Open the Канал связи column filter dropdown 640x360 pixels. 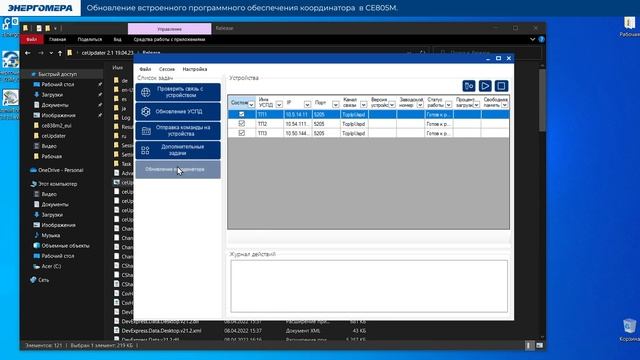[363, 105]
